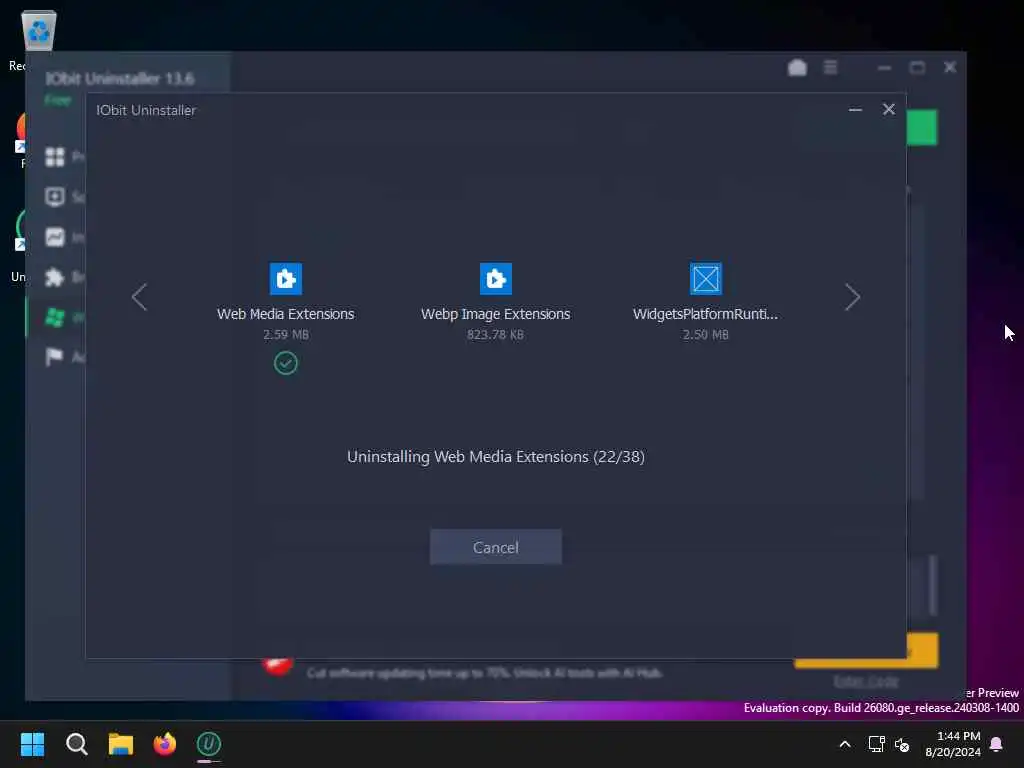Screen dimensions: 1024x768
Task: Click the 'WidgetsPlatformRunti...' label
Action: coord(705,314)
